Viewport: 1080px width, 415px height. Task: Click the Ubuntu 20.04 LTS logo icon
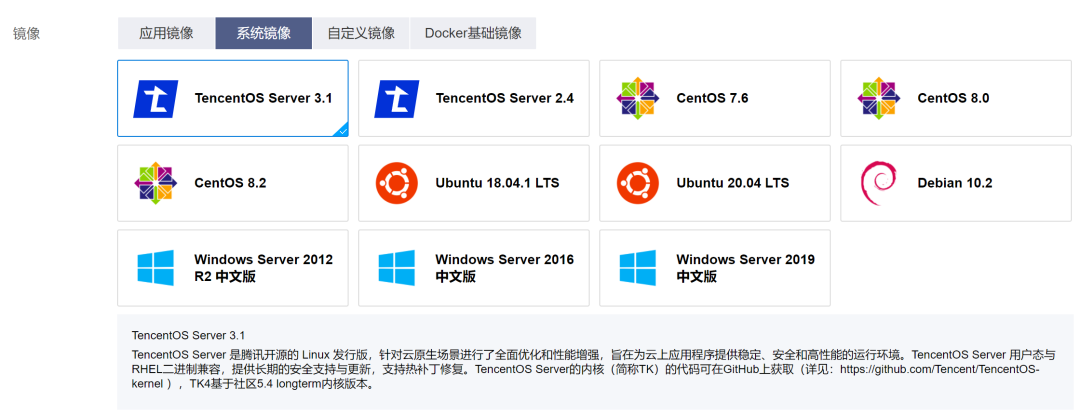pos(638,183)
